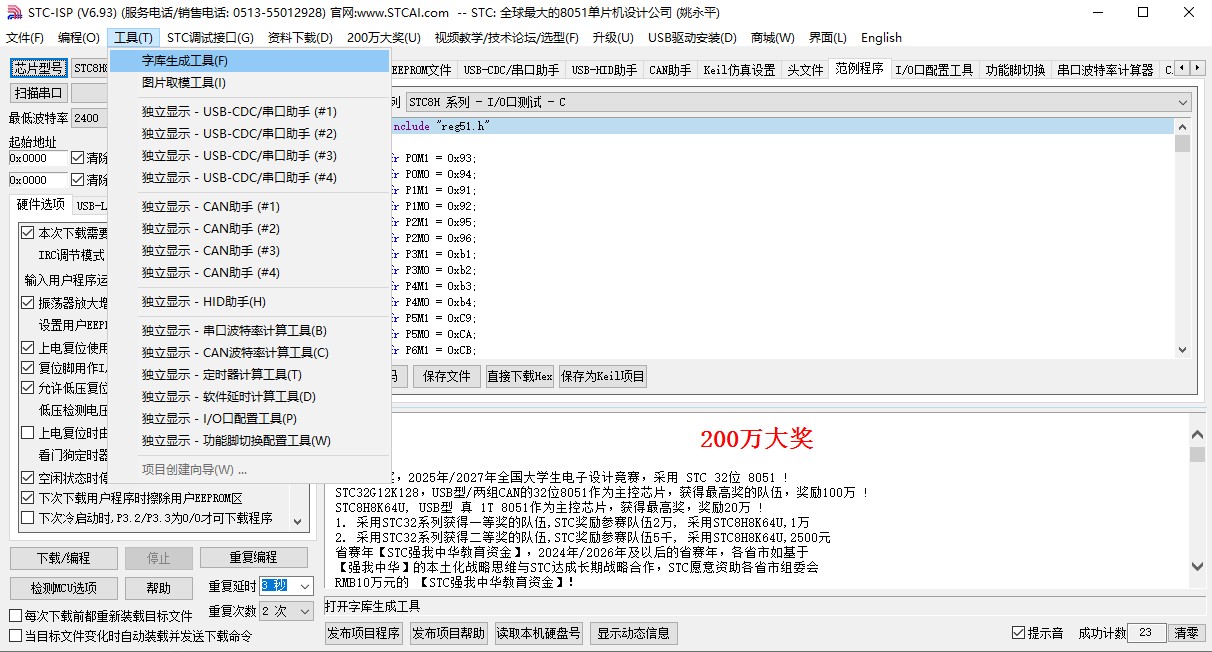The width and height of the screenshot is (1212, 652).
Task: Toggle 允许低压复位 checkbox
Action: tap(28, 388)
